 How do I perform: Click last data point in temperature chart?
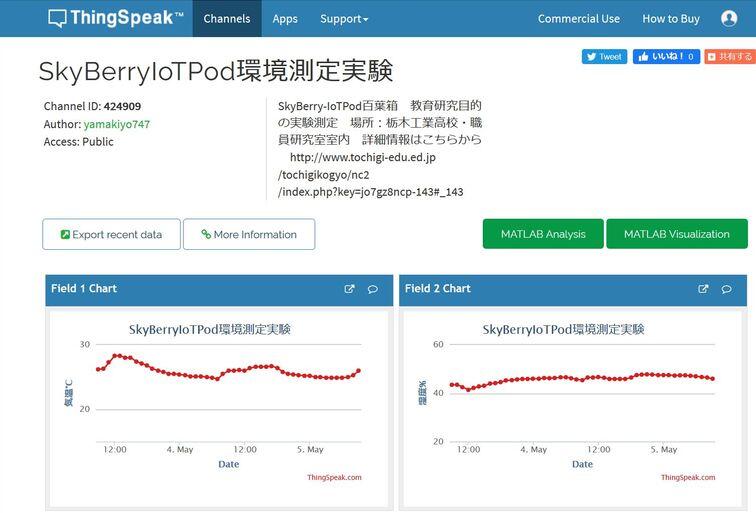click(358, 371)
